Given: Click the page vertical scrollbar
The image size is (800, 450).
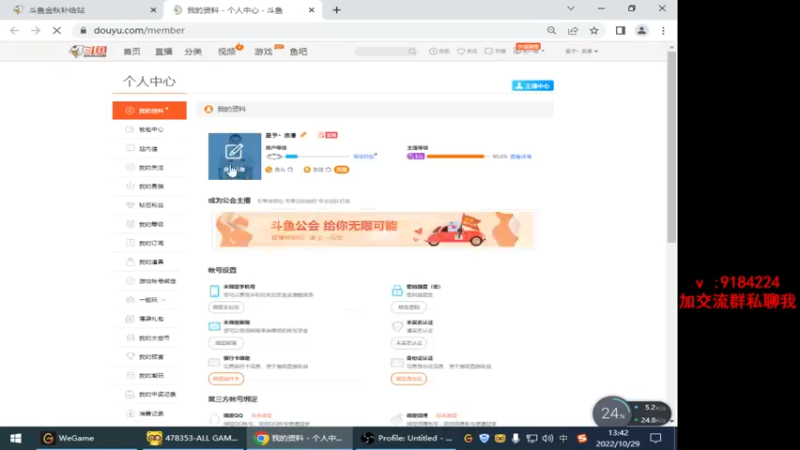Looking at the screenshot, I should [x=671, y=147].
